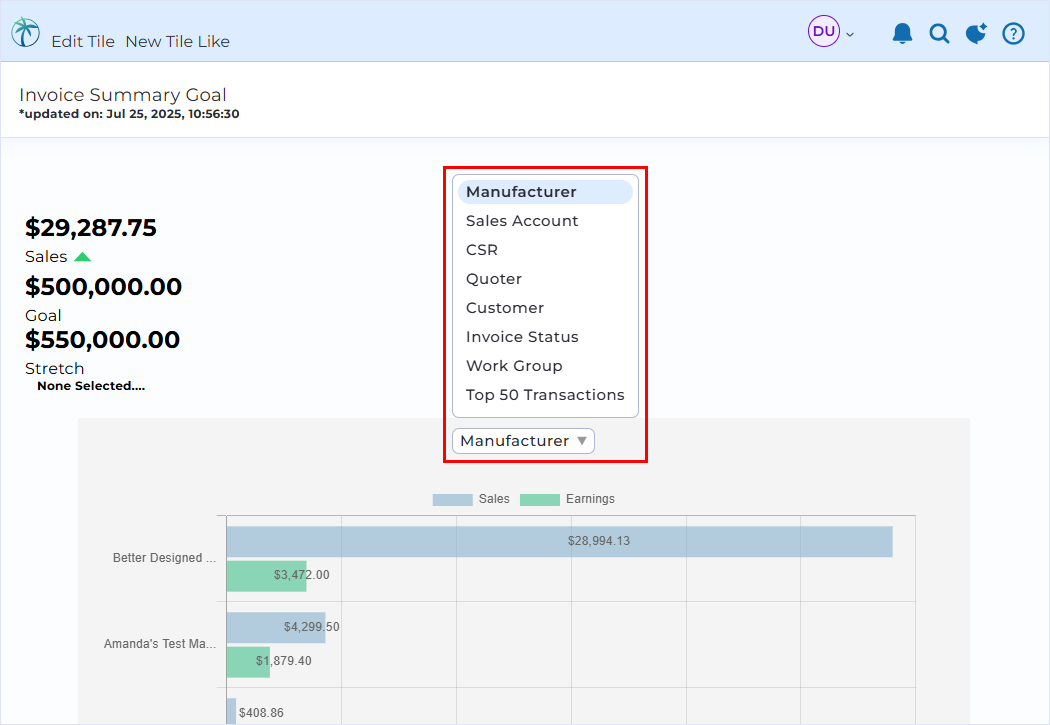Click the $1,879.40 earnings bar
The width and height of the screenshot is (1050, 725).
coord(248,662)
